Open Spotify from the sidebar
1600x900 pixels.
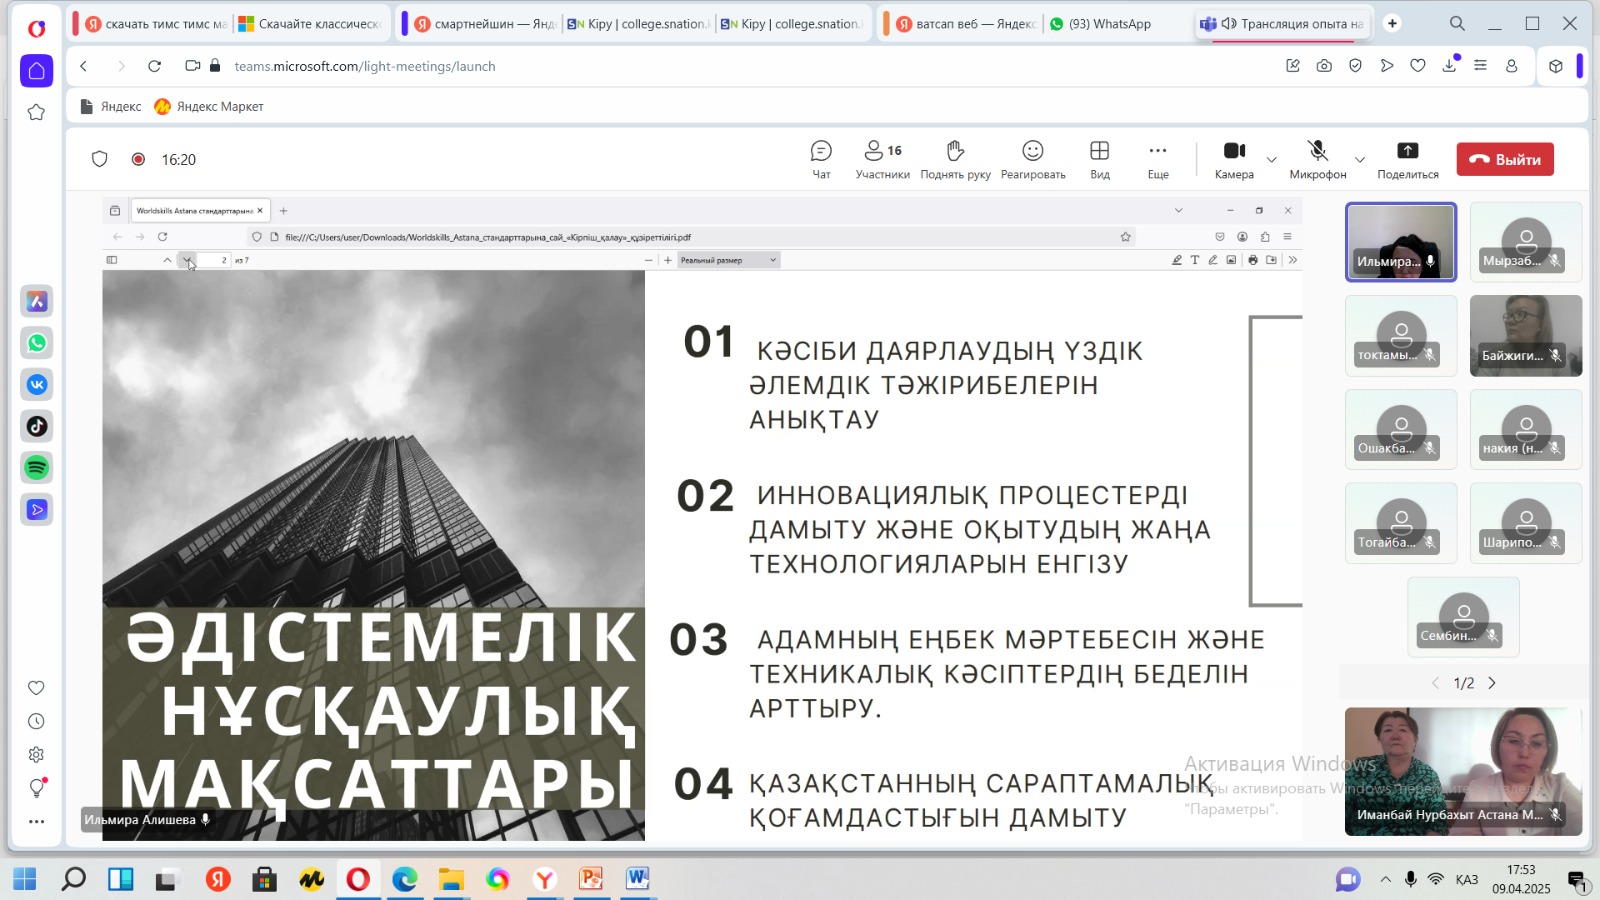37,468
